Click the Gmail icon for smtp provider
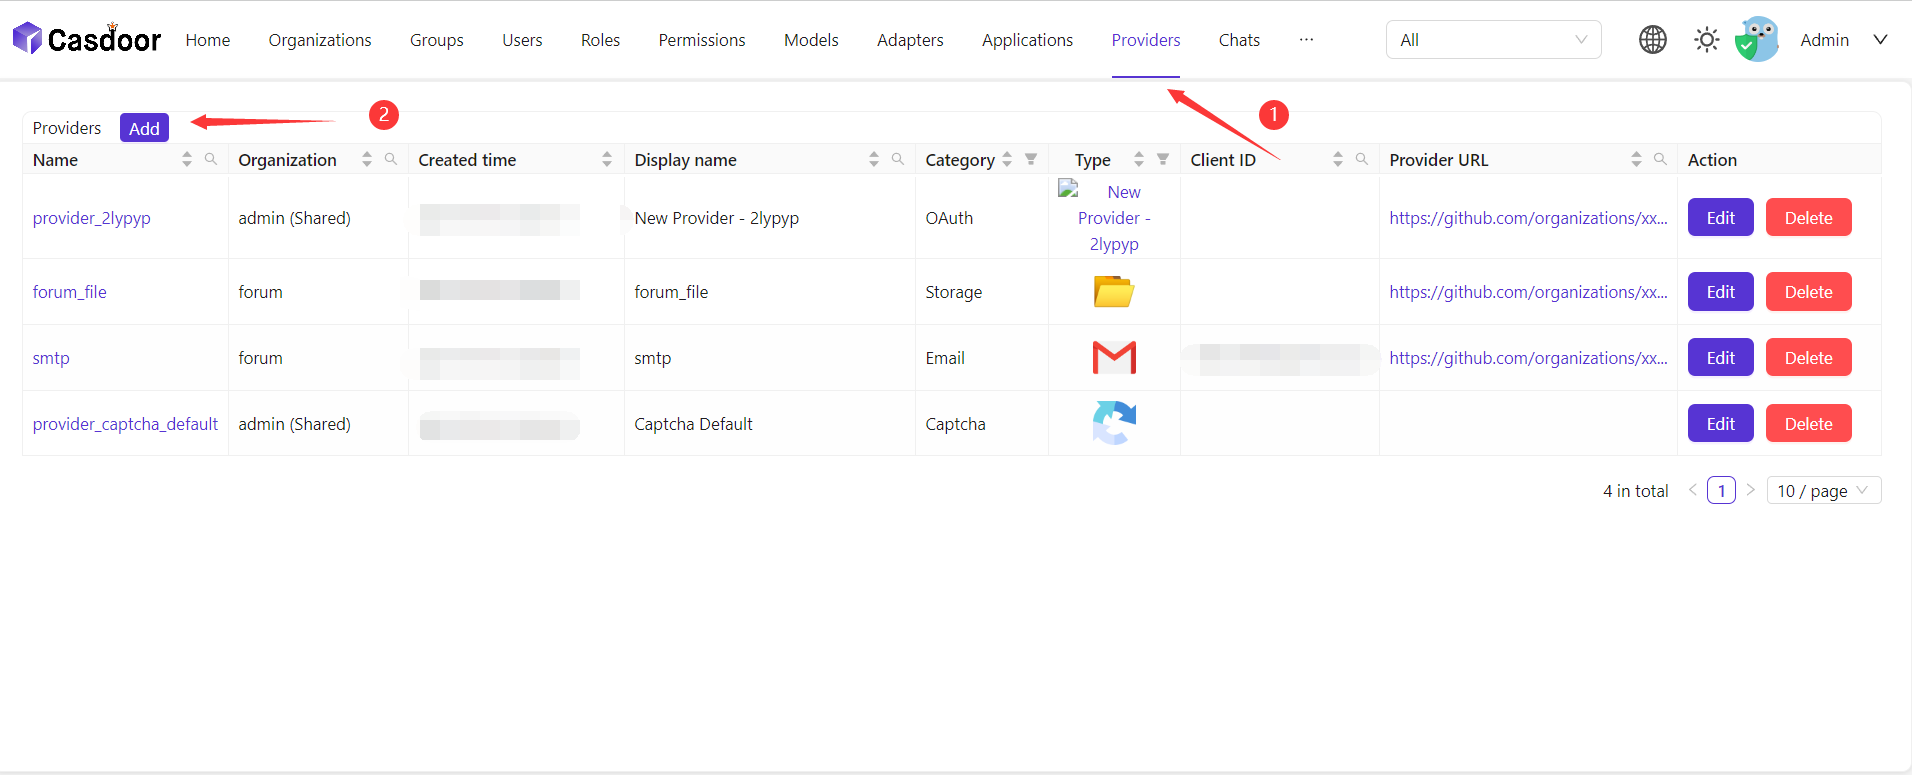The image size is (1912, 775). pyautogui.click(x=1114, y=358)
